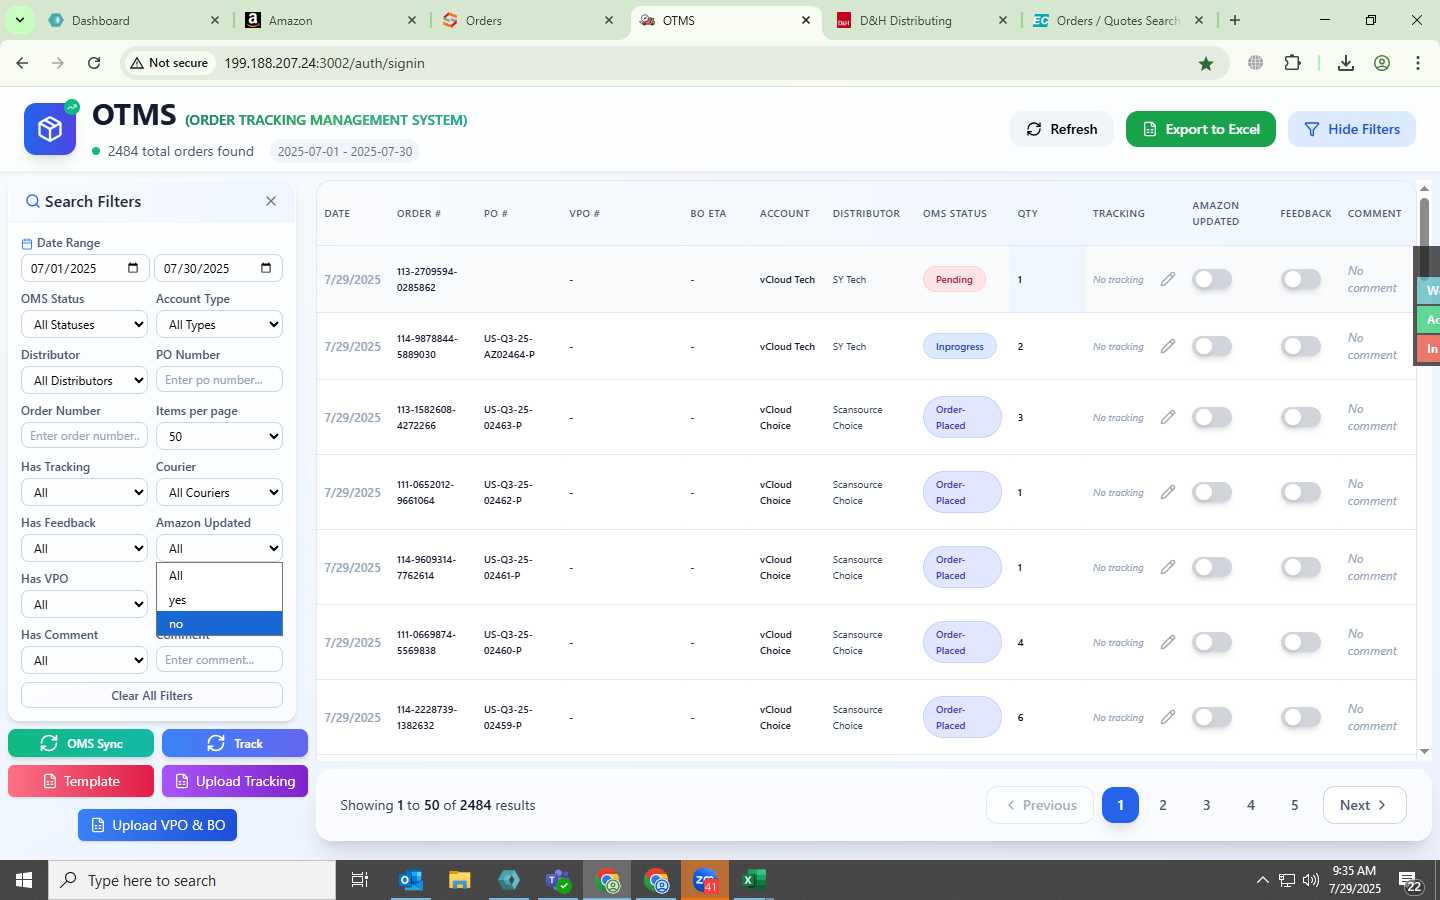Open the Has Tracking dropdown
The image size is (1440, 900).
[84, 492]
